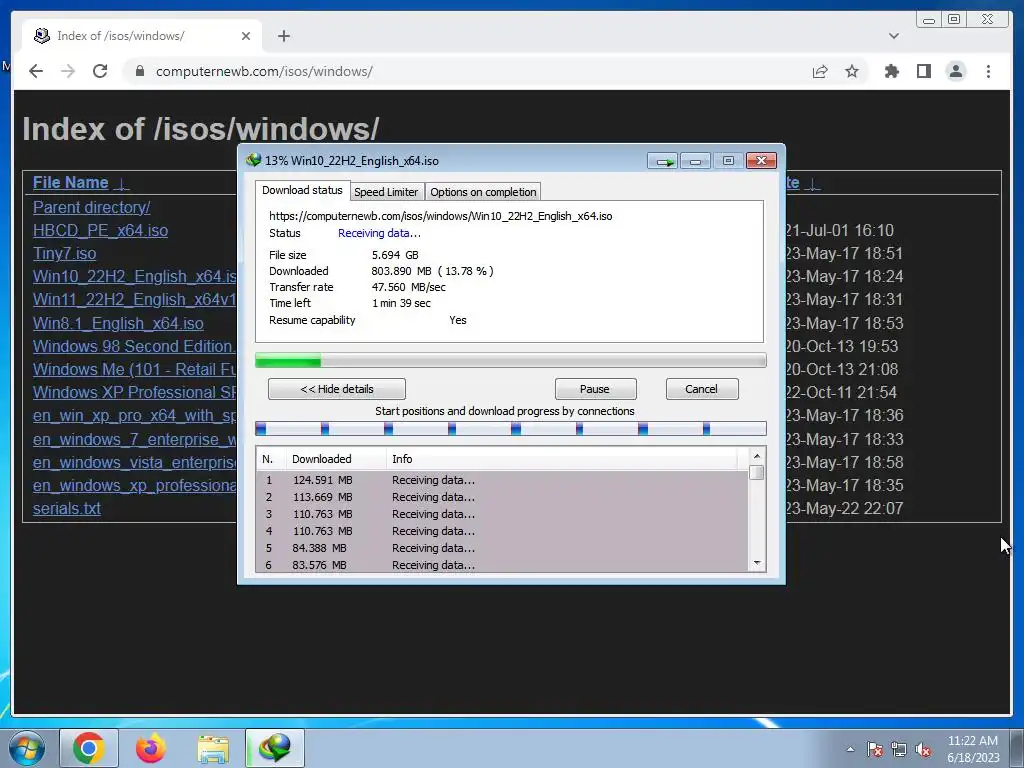Click the connections progress segment bar
Viewport: 1024px width, 768px height.
tap(510, 428)
